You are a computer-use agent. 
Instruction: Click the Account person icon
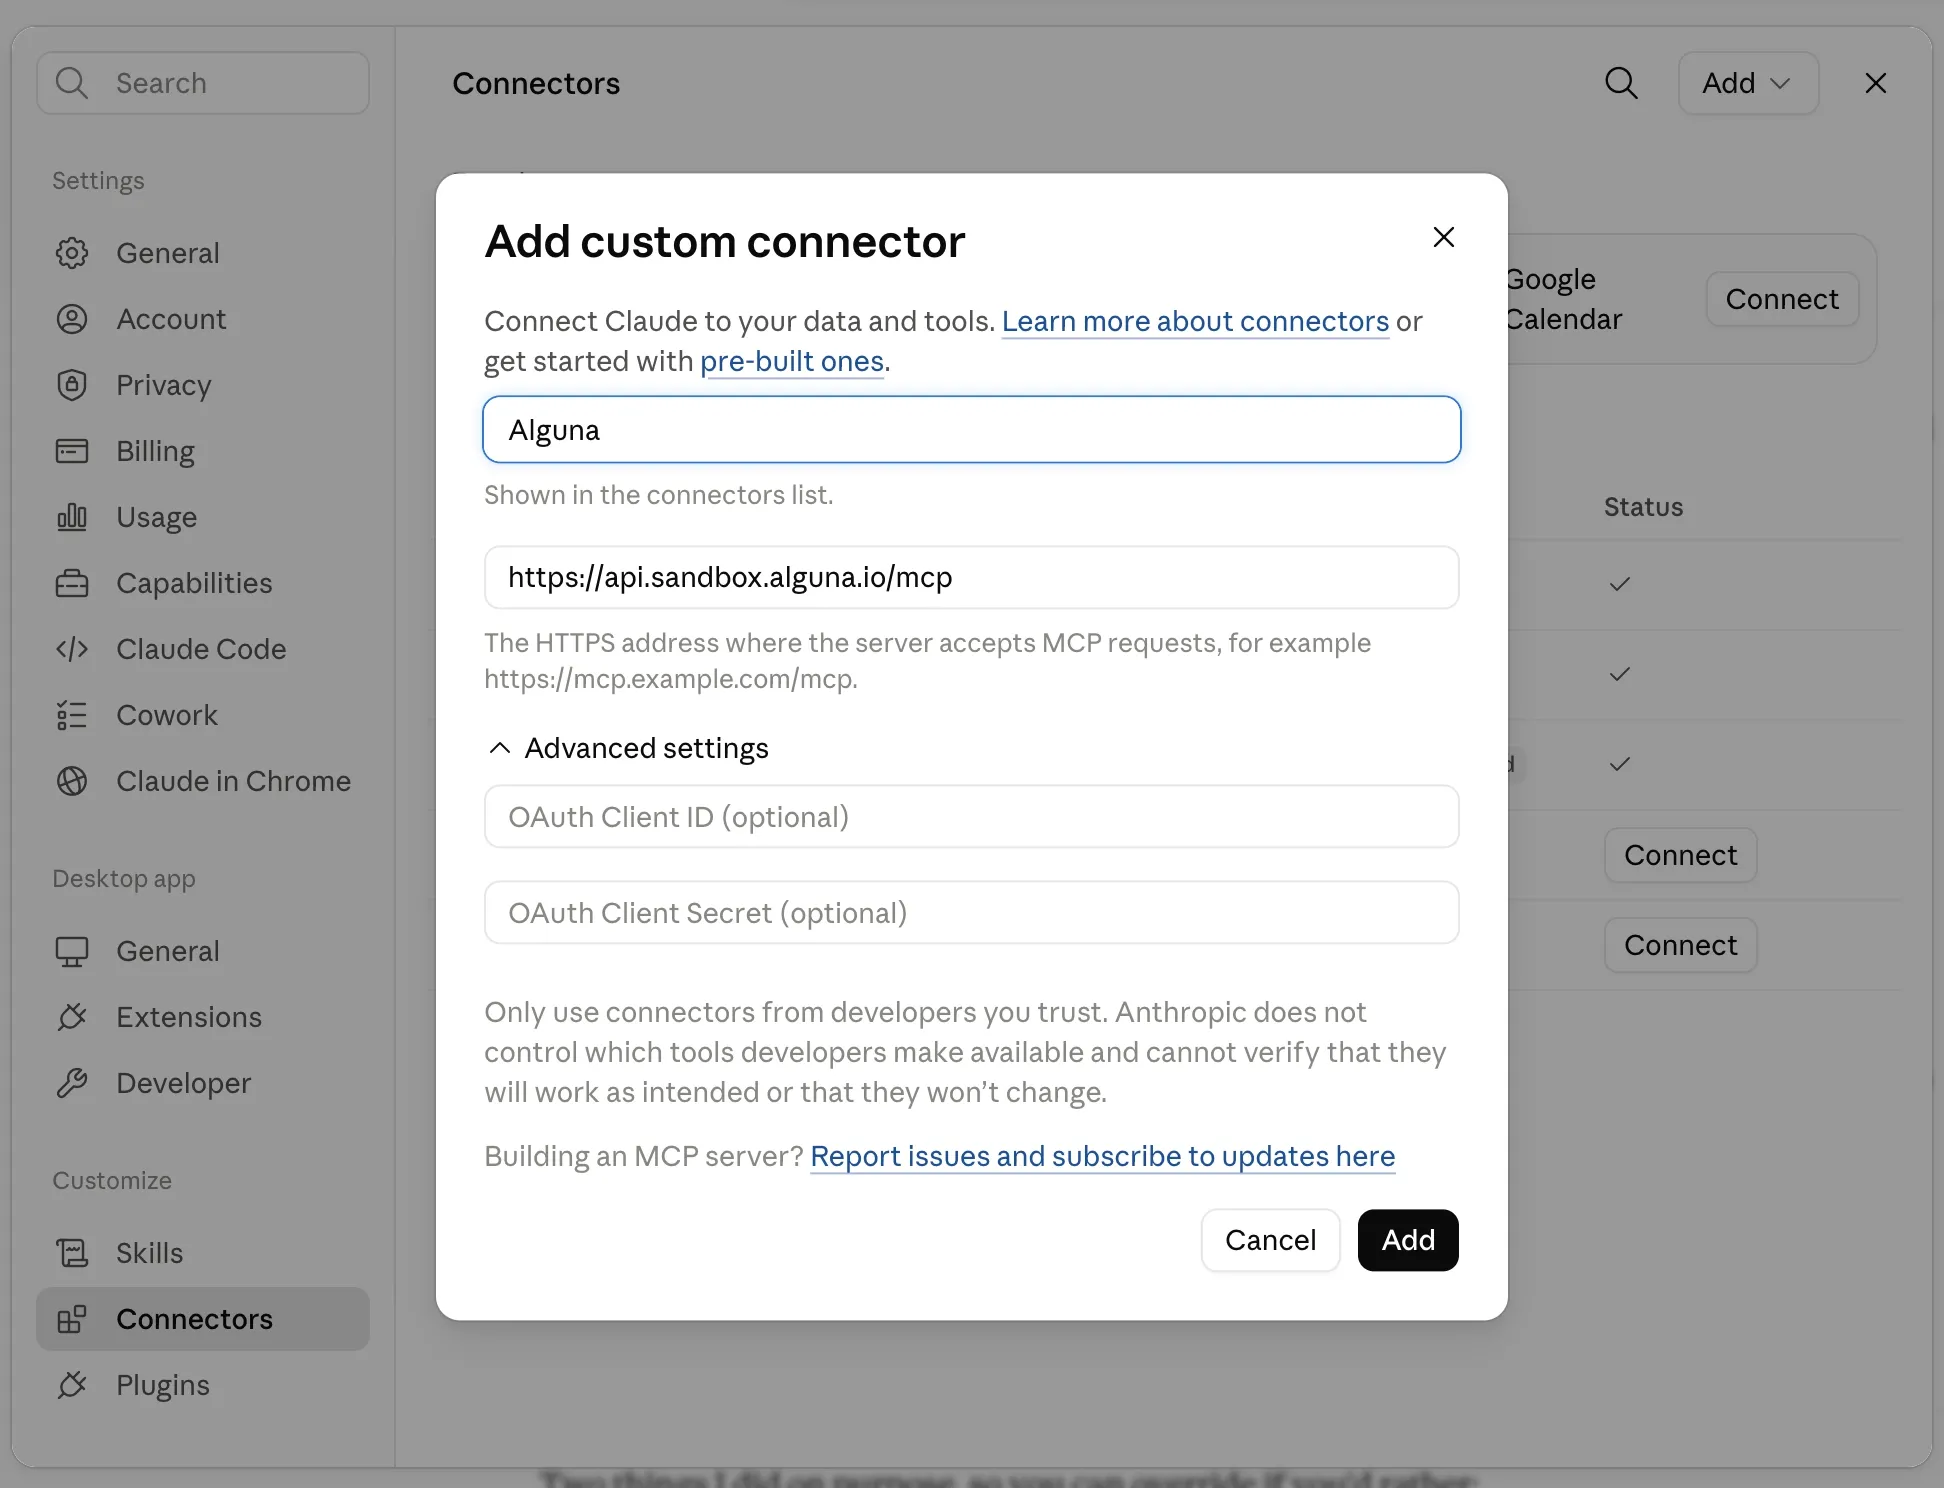pos(72,319)
